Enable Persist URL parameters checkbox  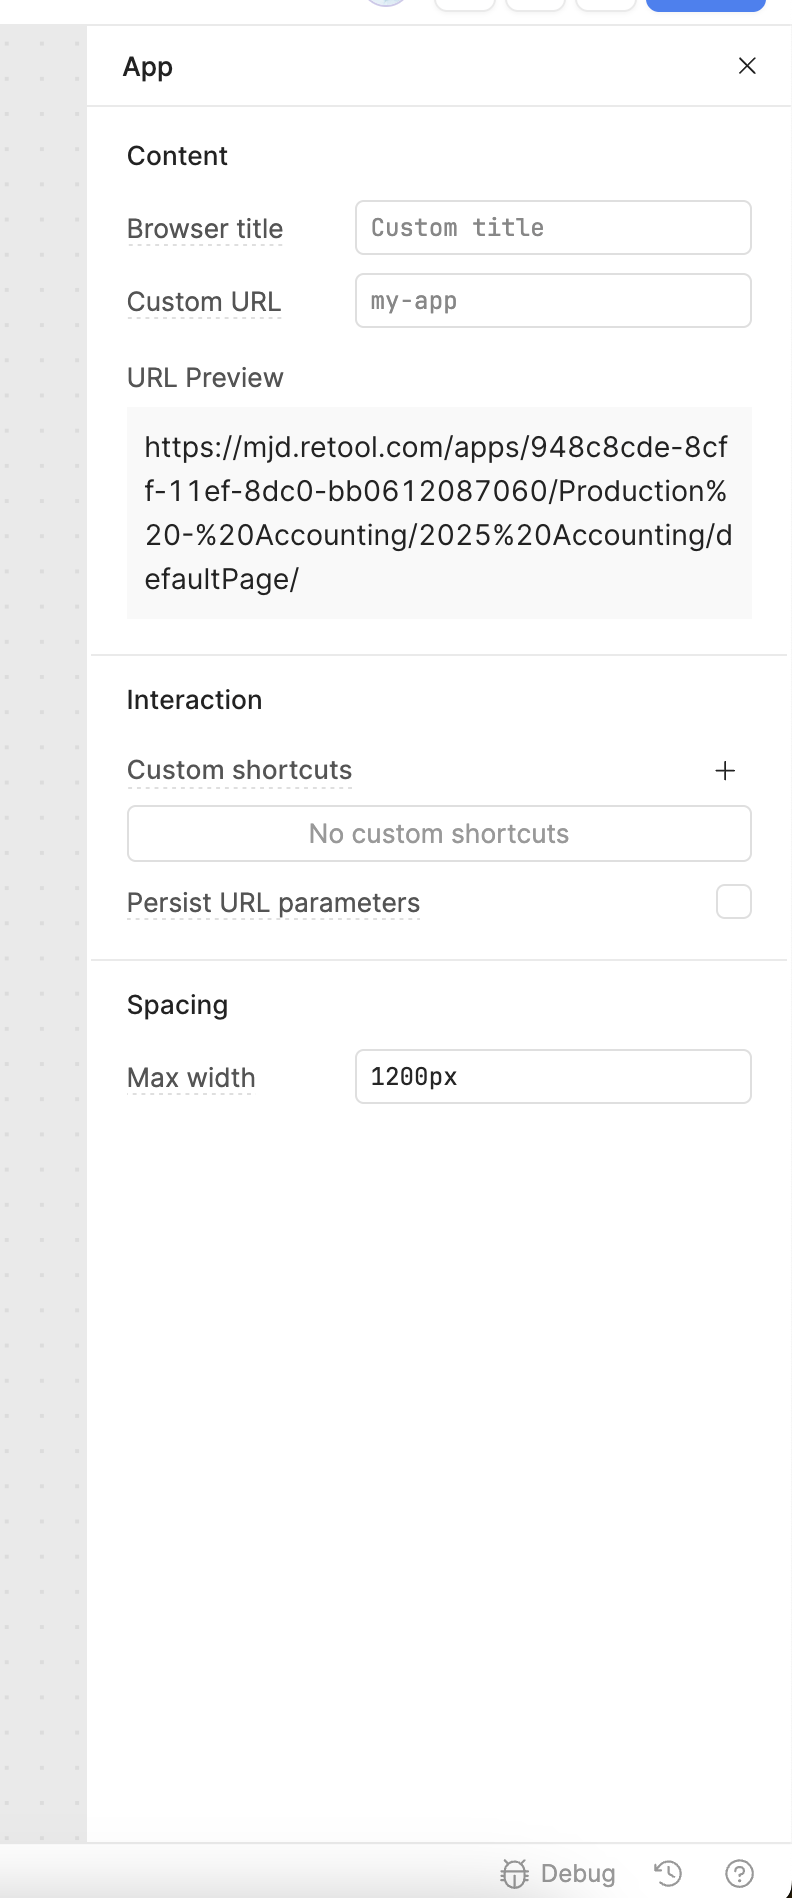coord(733,902)
